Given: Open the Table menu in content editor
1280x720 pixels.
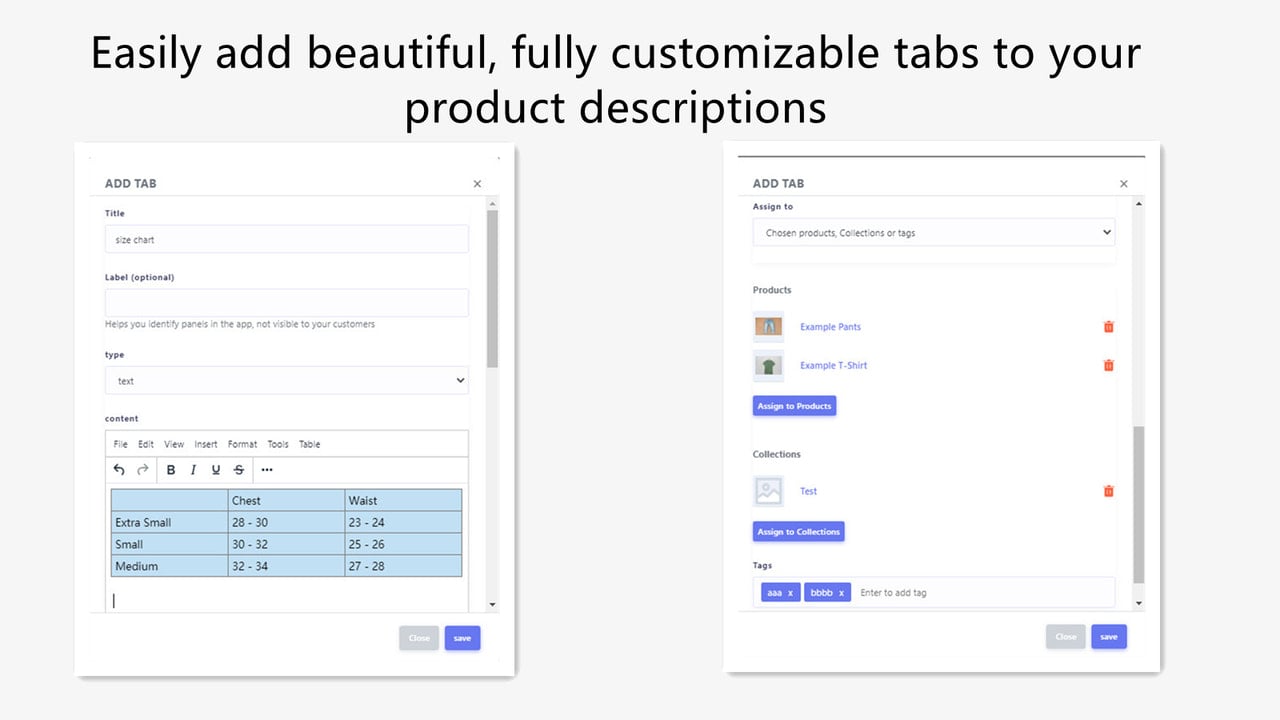Looking at the screenshot, I should [310, 444].
